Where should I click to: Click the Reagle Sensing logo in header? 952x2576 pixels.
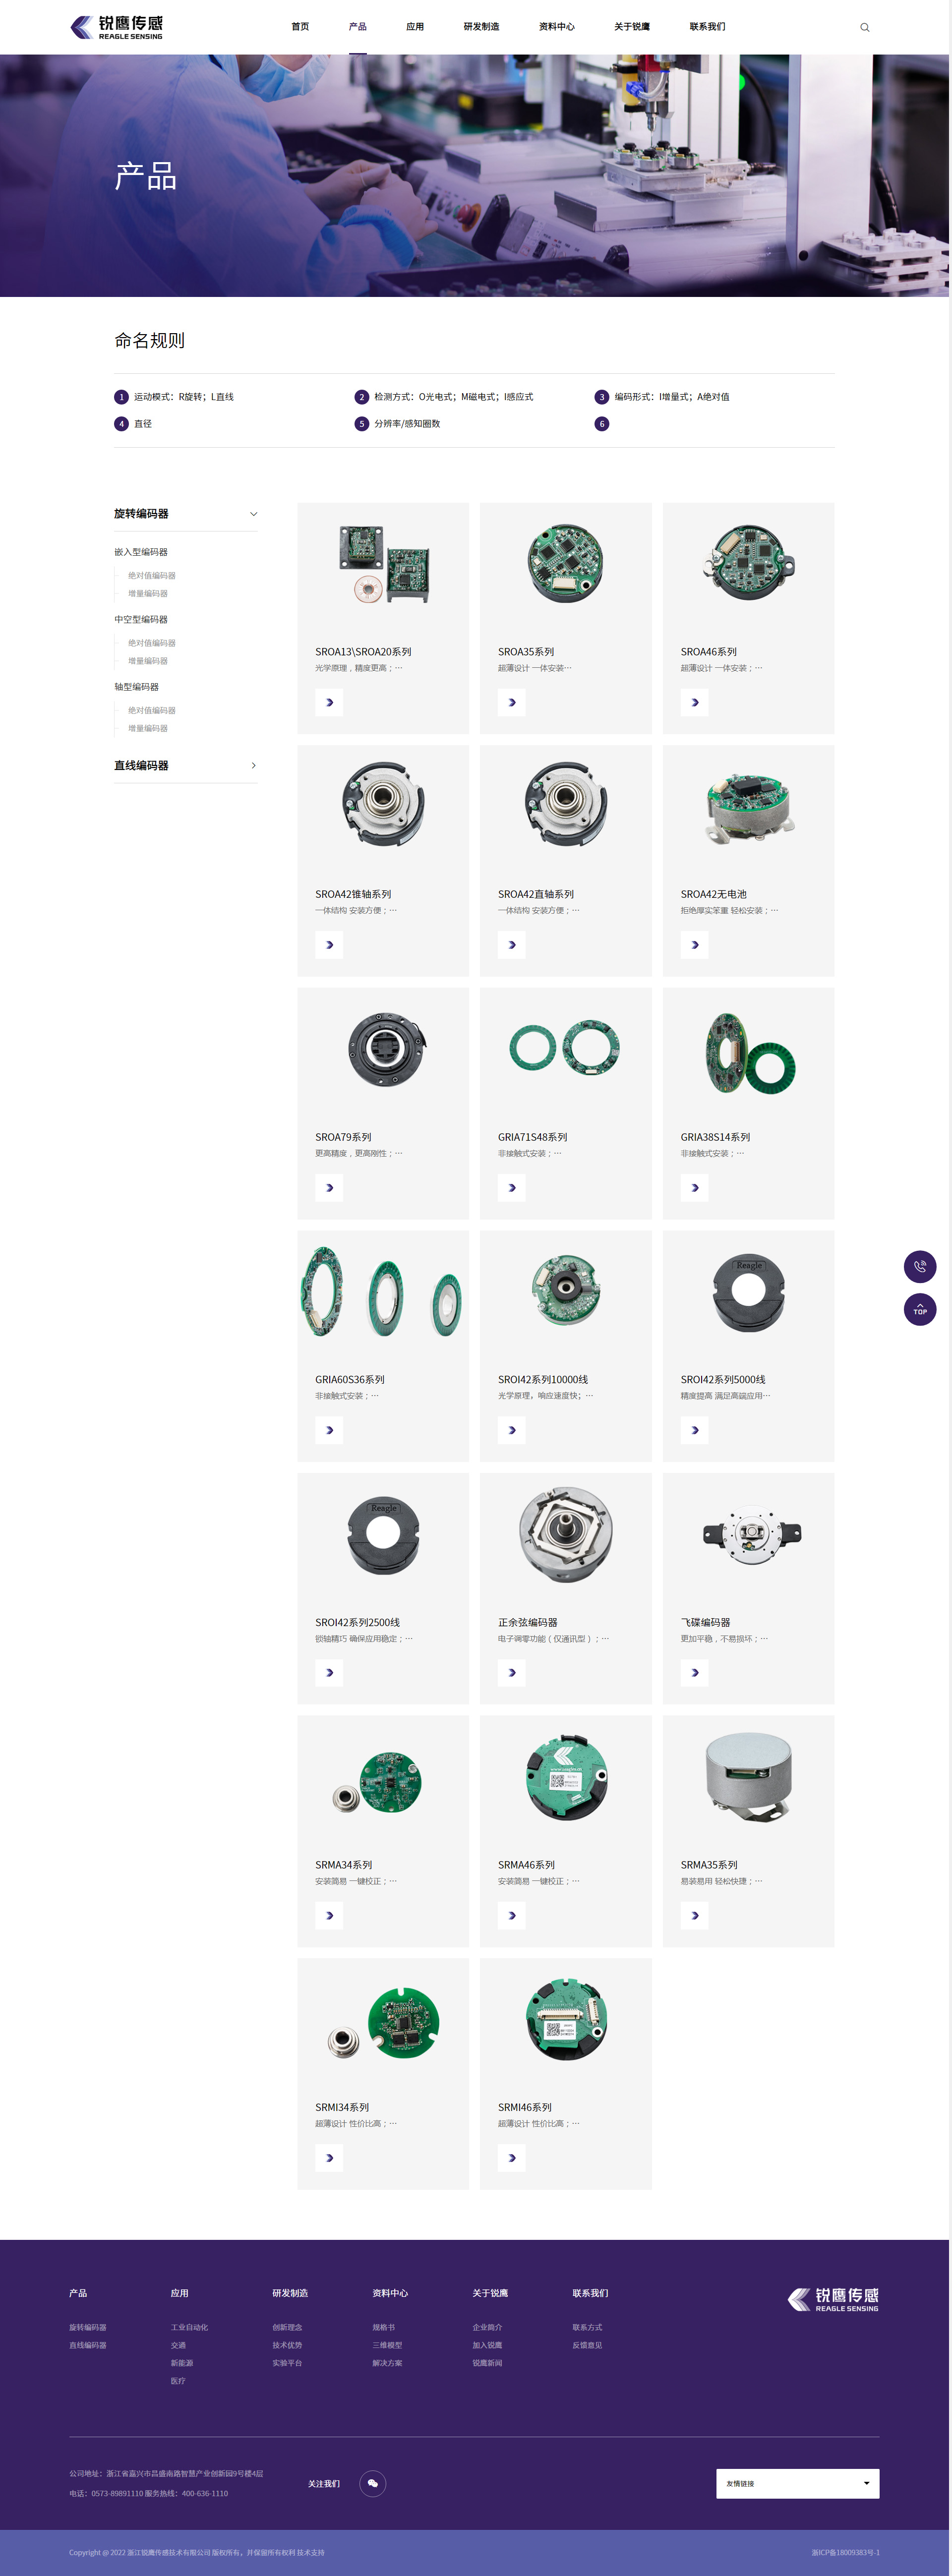tap(117, 27)
